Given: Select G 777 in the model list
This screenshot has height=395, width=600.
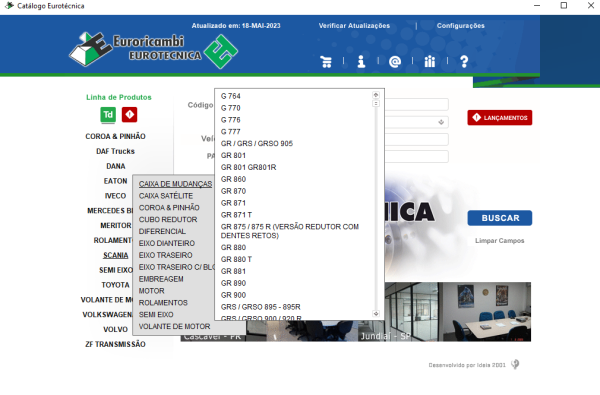Looking at the screenshot, I should pos(230,131).
